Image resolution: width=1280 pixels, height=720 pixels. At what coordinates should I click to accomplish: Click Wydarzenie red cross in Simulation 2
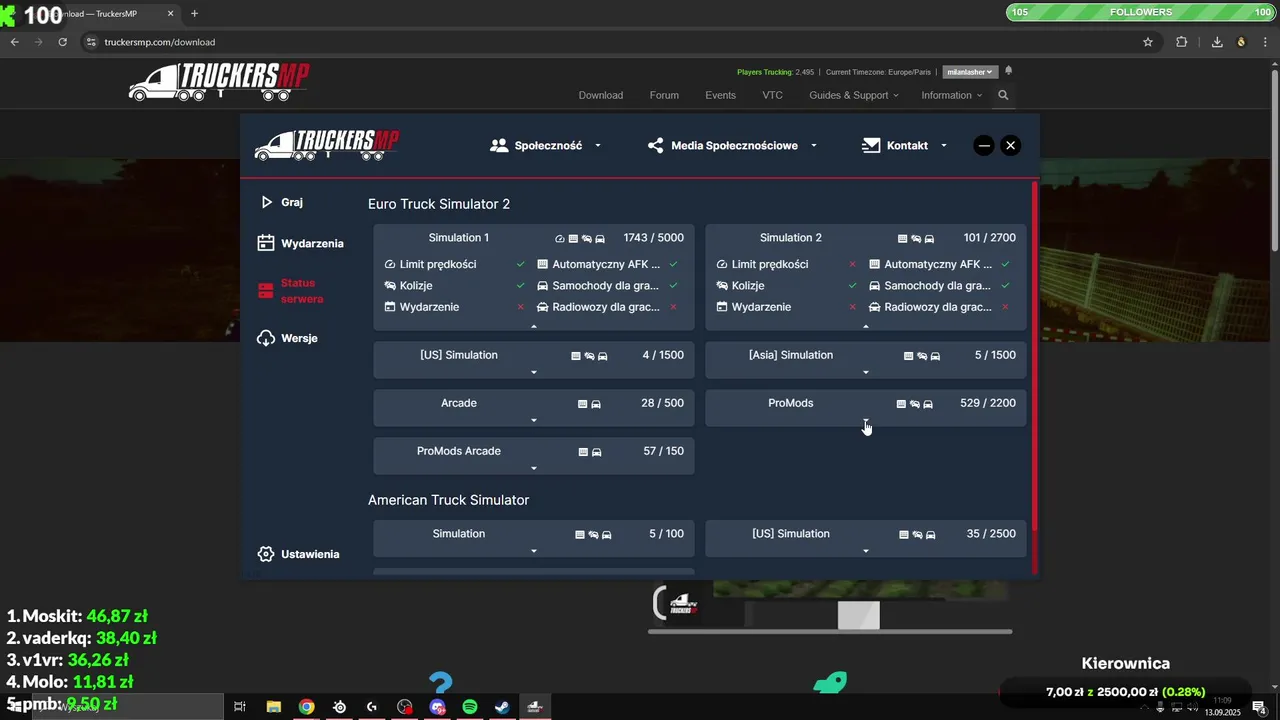853,307
